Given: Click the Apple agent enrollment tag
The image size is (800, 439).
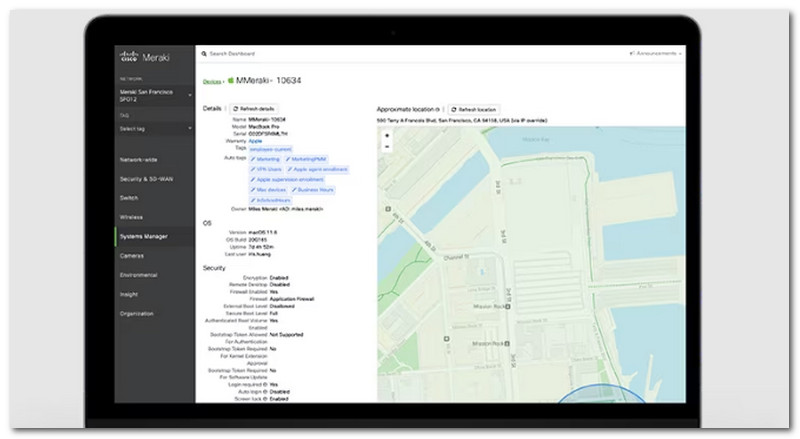Looking at the screenshot, I should (x=317, y=169).
